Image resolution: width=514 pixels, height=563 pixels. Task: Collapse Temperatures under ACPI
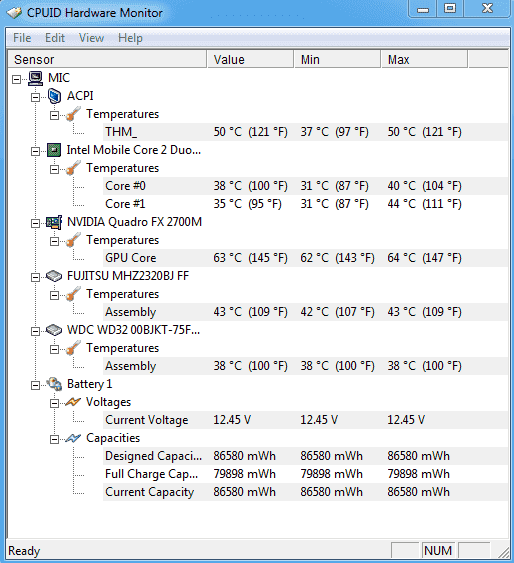click(54, 115)
